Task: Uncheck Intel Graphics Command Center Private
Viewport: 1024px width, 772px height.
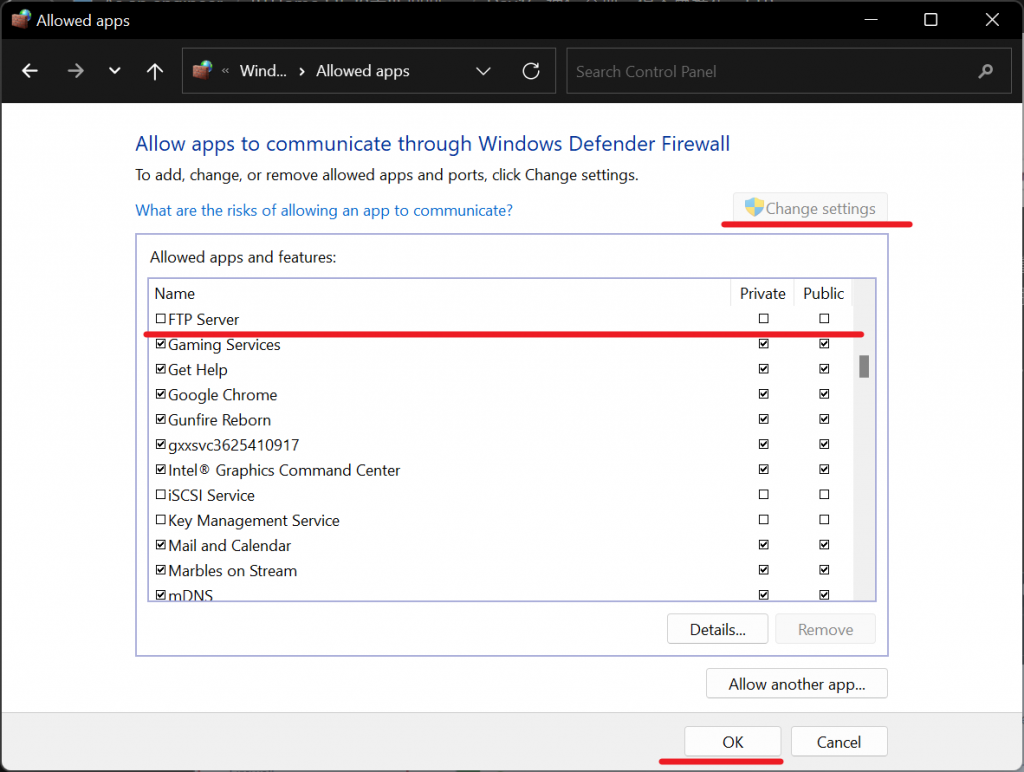Action: click(x=763, y=469)
